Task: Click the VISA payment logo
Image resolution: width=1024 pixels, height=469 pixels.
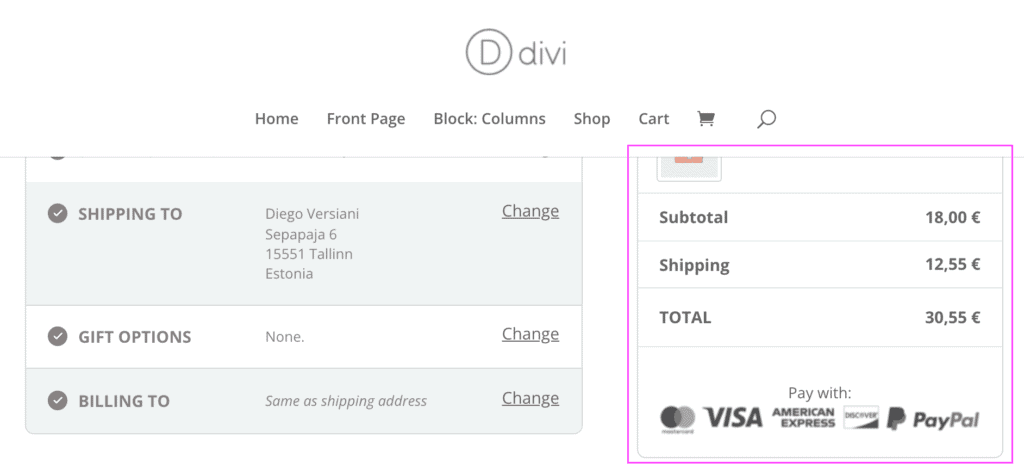Action: click(733, 418)
